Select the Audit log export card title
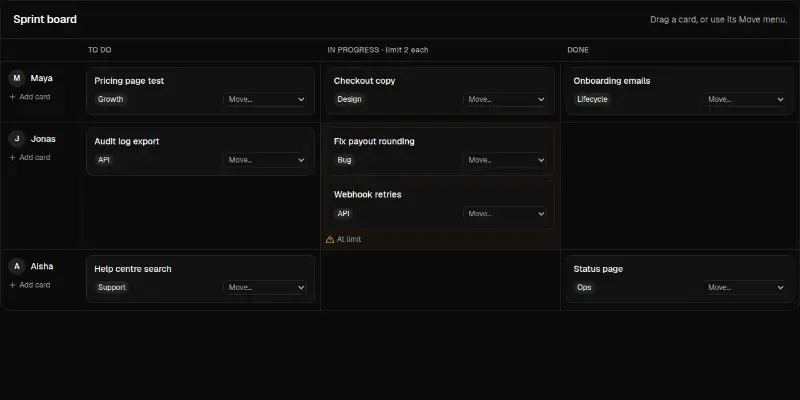Screen dimensions: 800x400 [127, 142]
